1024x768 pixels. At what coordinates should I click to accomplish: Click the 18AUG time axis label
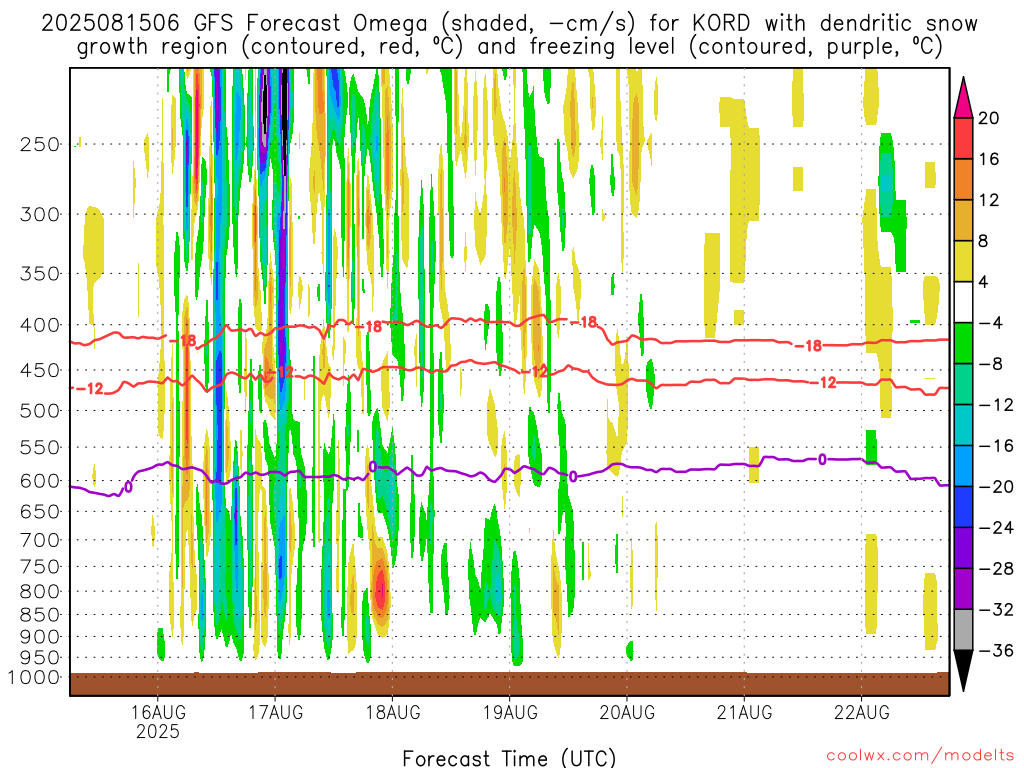392,712
